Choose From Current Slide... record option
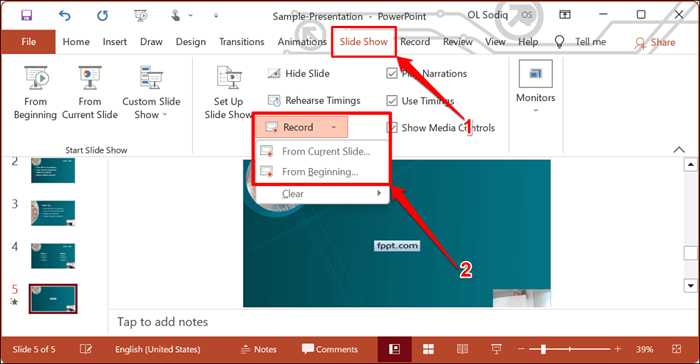The image size is (700, 364). pos(322,151)
